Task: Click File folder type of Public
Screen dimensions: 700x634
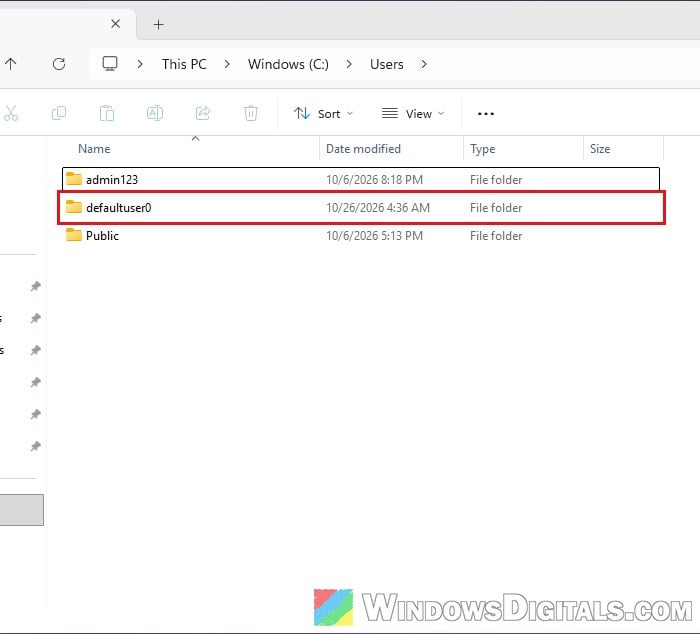Action: click(x=496, y=236)
